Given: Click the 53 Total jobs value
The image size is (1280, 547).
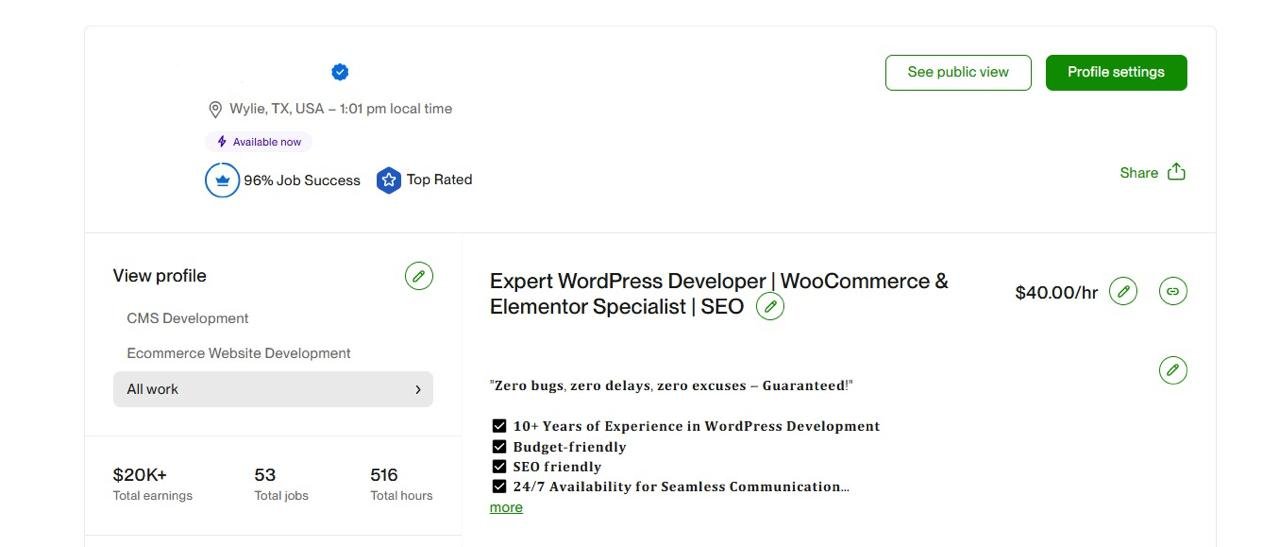Looking at the screenshot, I should (x=265, y=475).
